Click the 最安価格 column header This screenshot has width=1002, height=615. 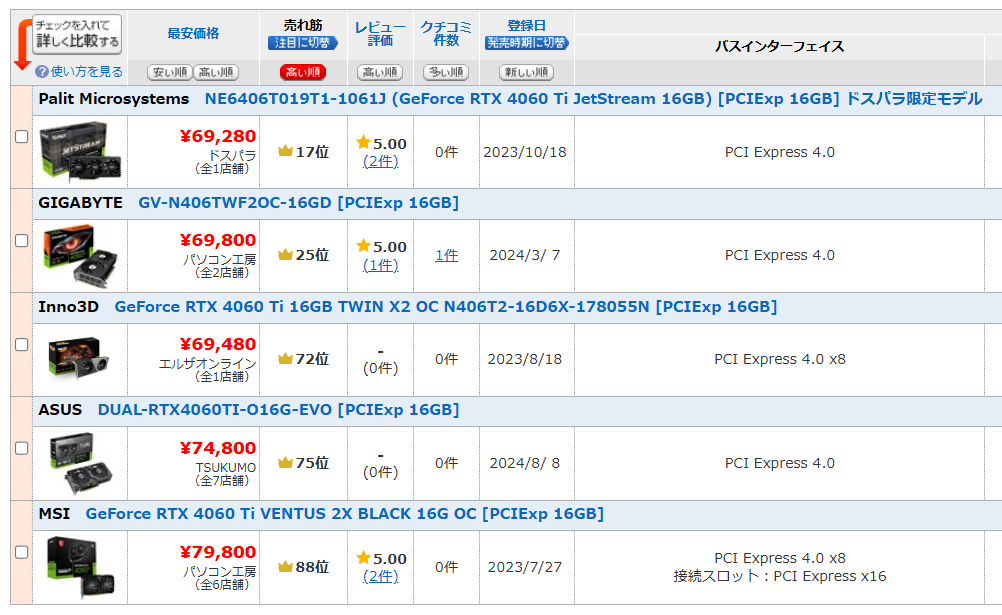point(193,33)
